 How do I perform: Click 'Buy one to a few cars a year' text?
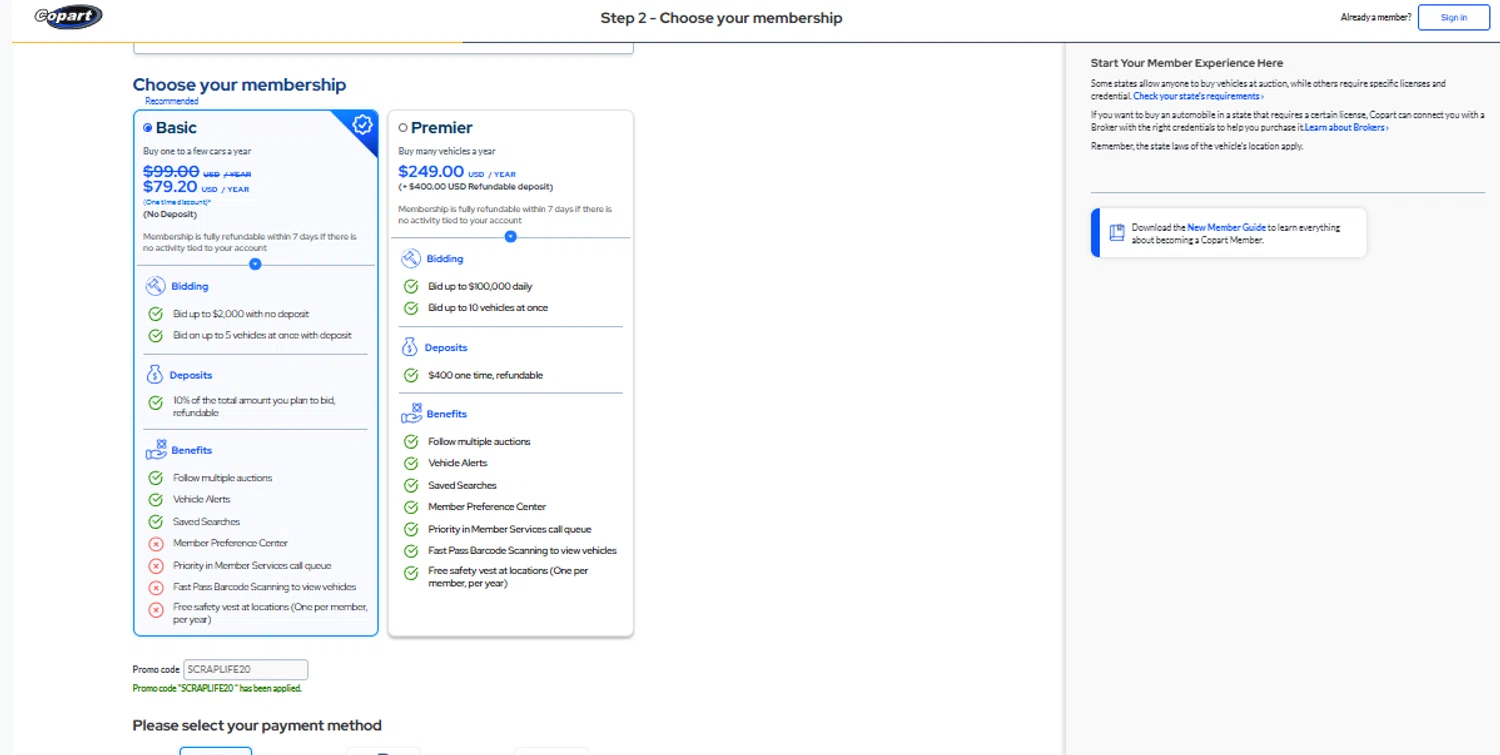coord(197,152)
